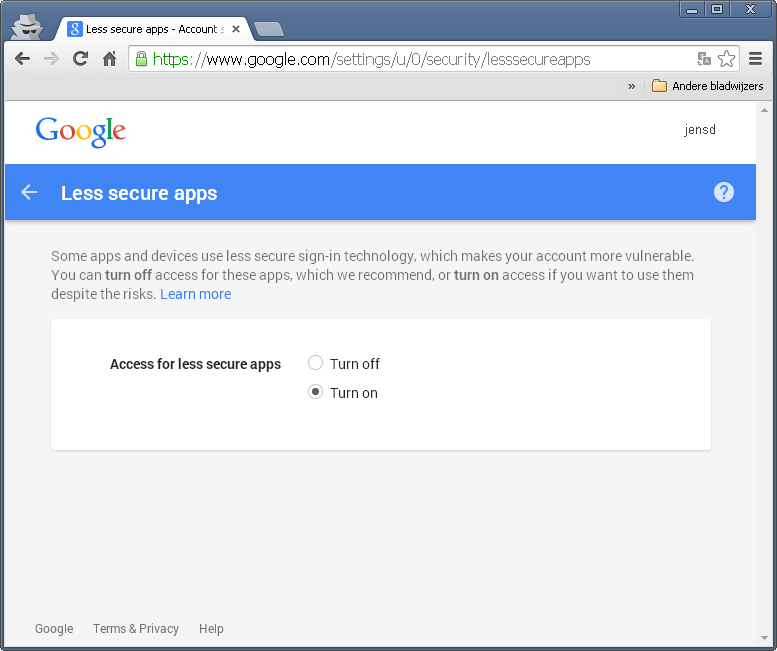
Task: Open the Andere bladwijzers folder
Action: pyautogui.click(x=708, y=86)
